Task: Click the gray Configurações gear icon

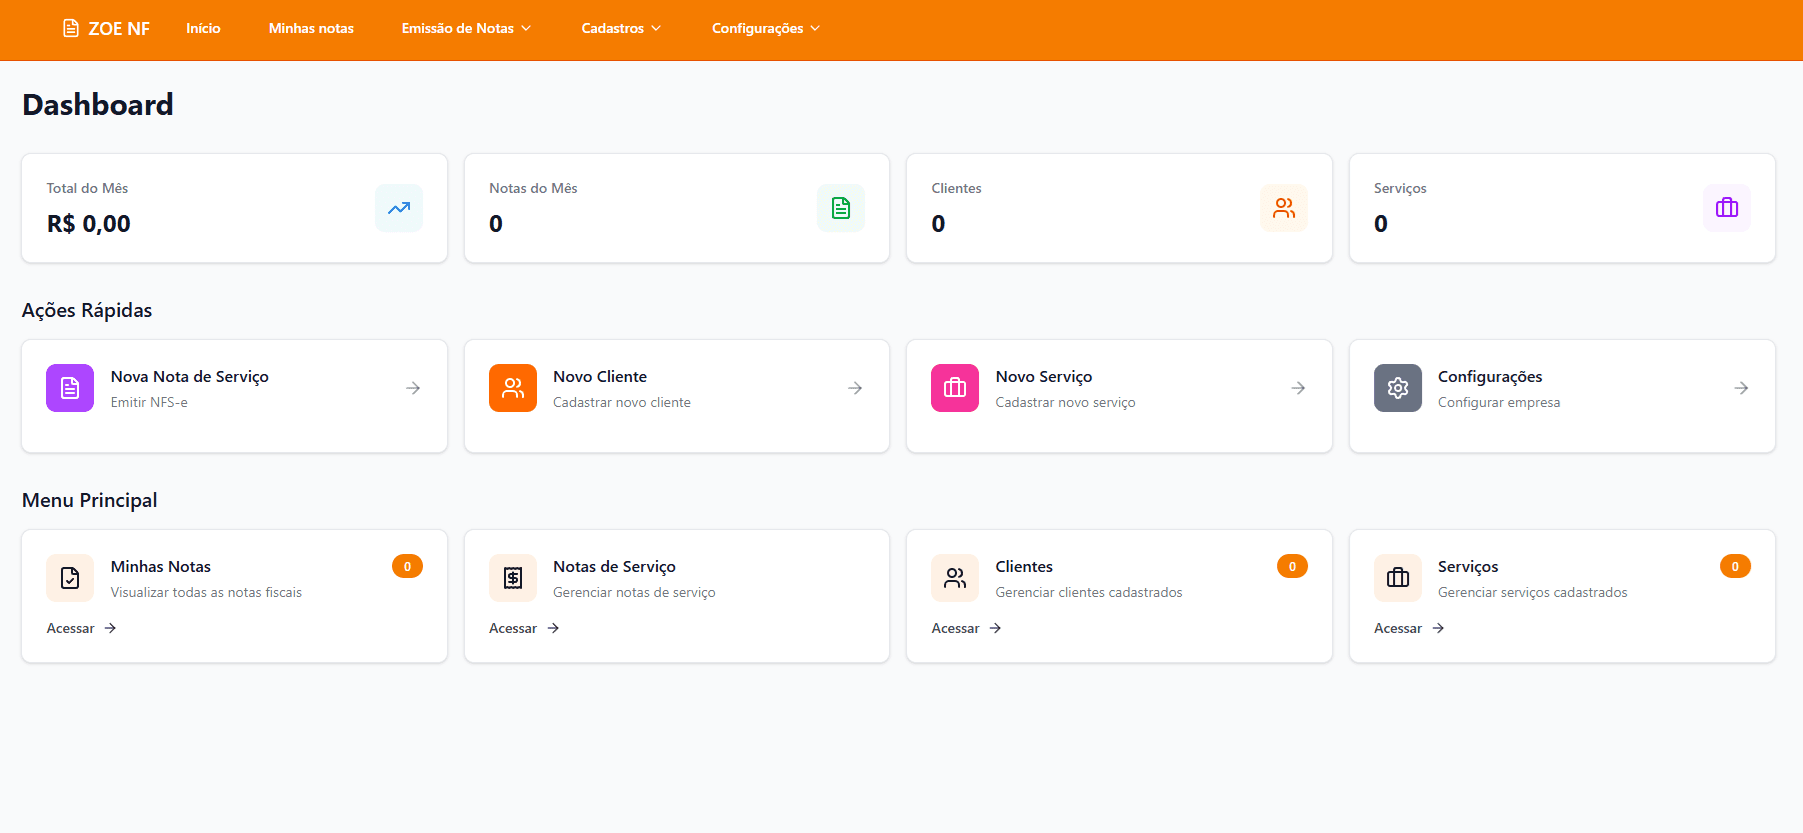Action: (x=1398, y=388)
